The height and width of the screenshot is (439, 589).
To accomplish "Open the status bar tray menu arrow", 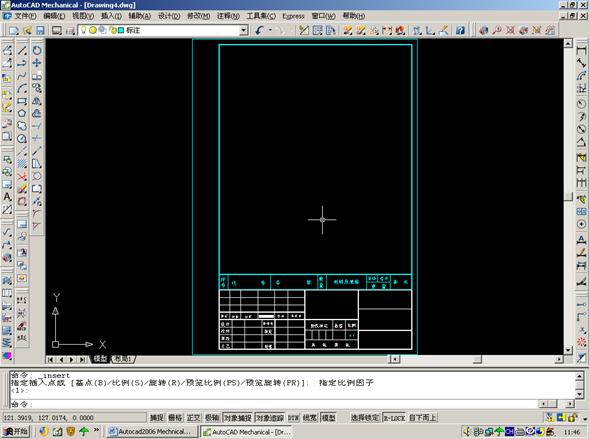I will [584, 418].
